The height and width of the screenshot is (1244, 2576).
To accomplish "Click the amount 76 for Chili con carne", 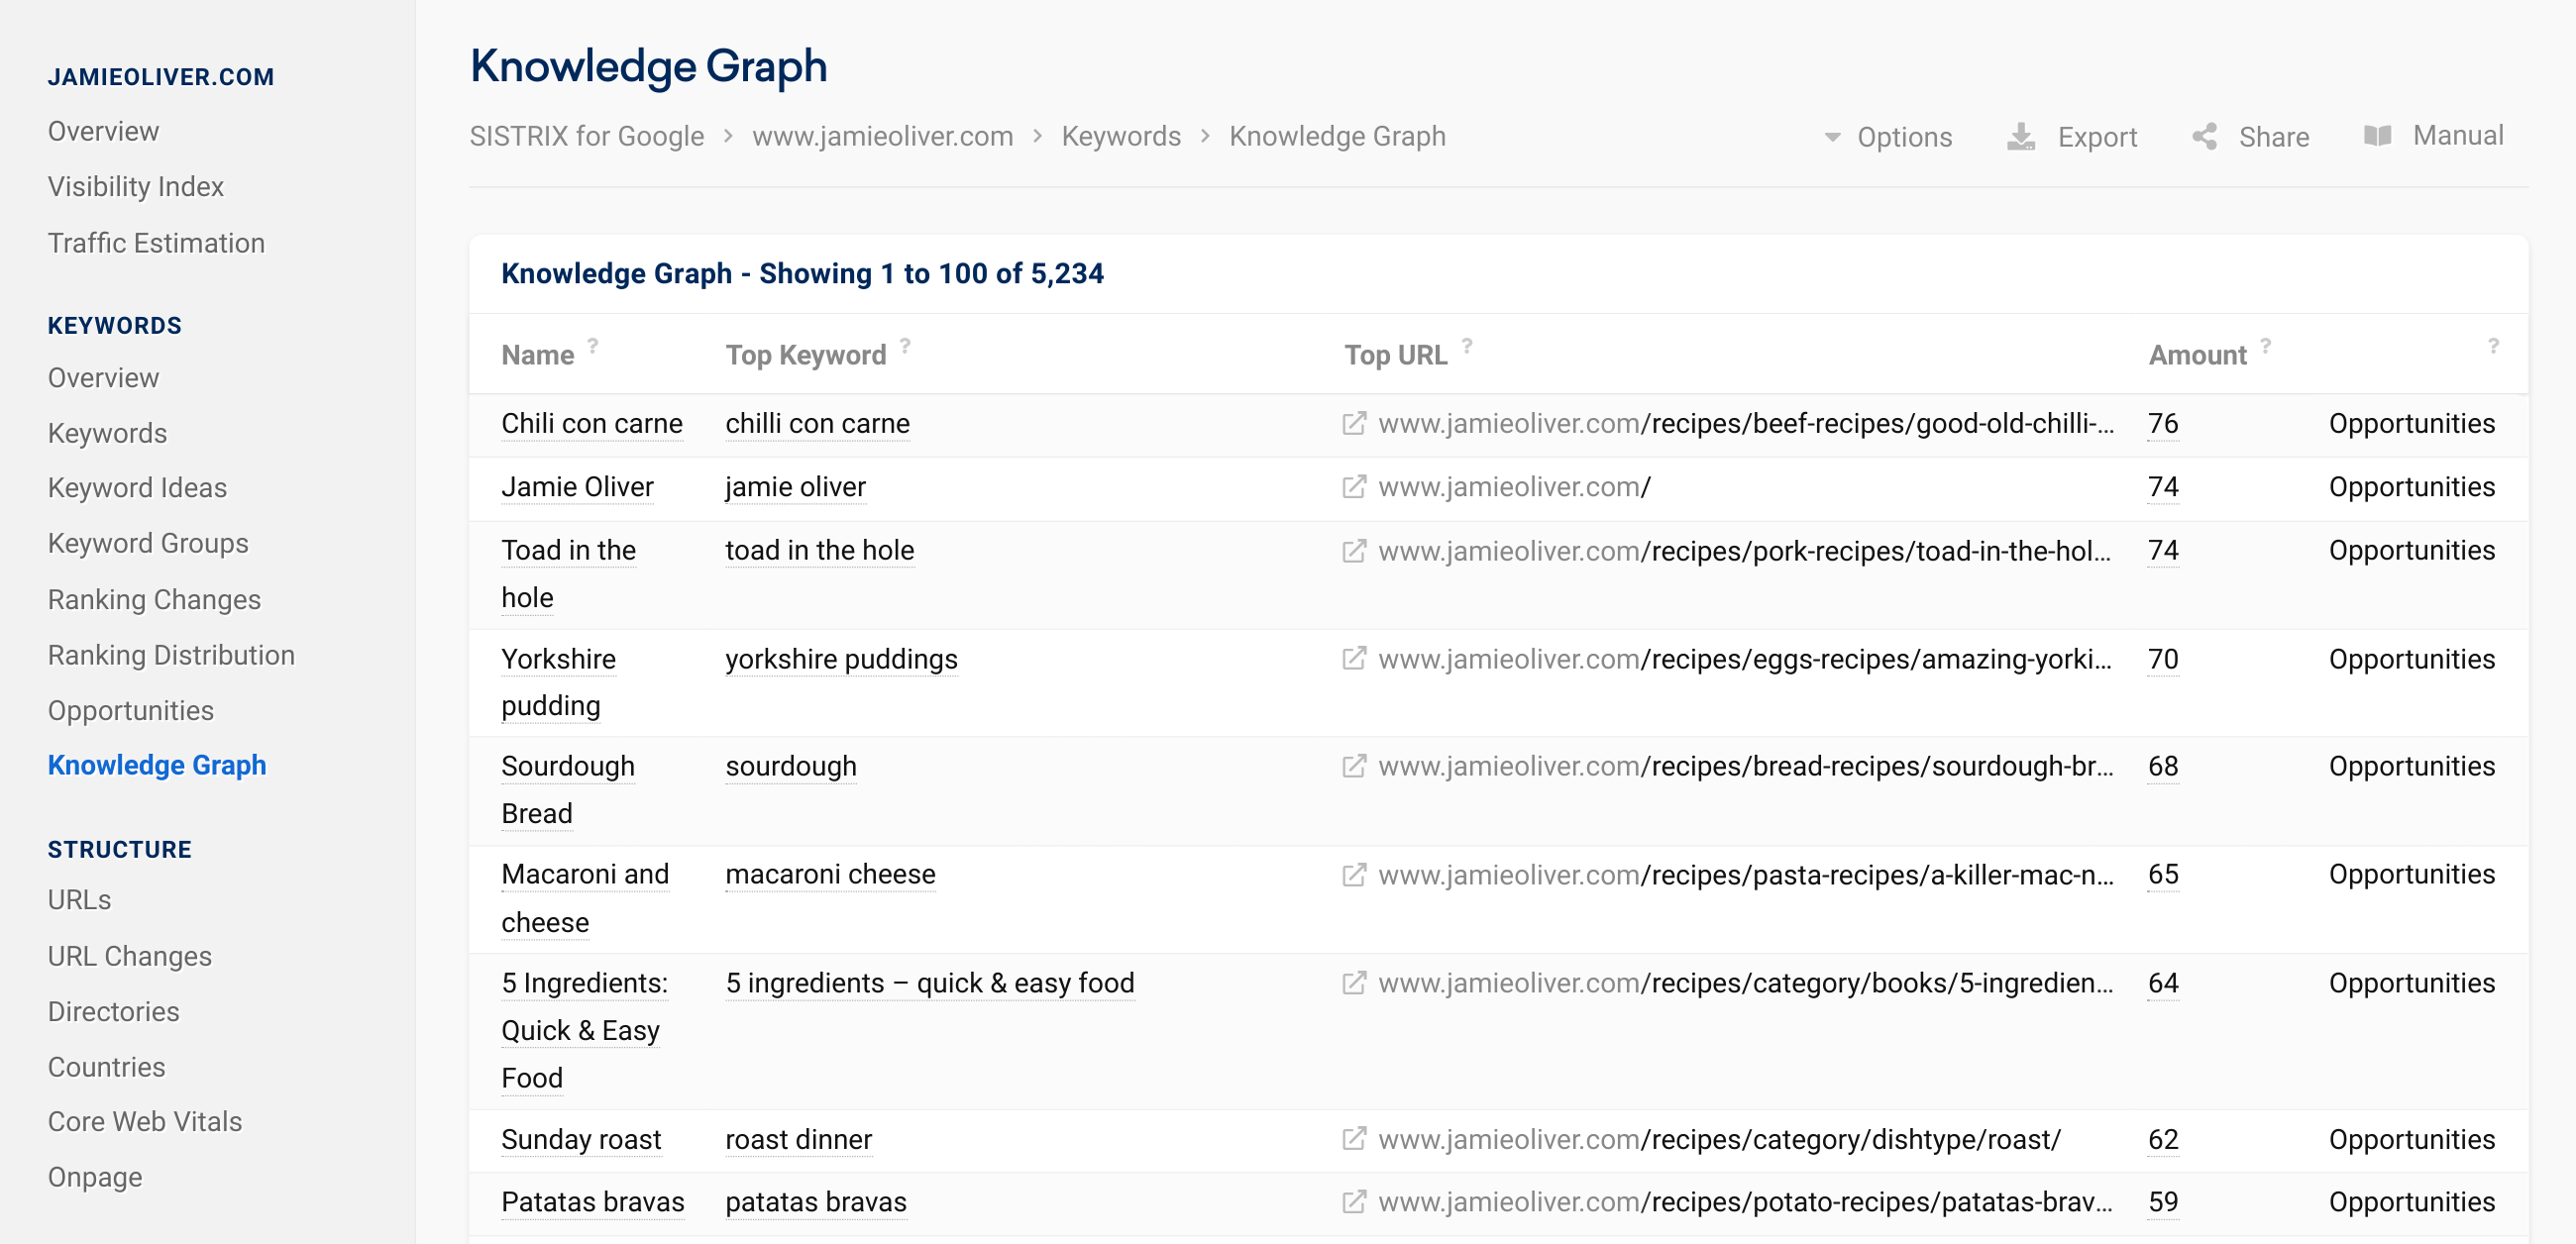I will [2162, 424].
